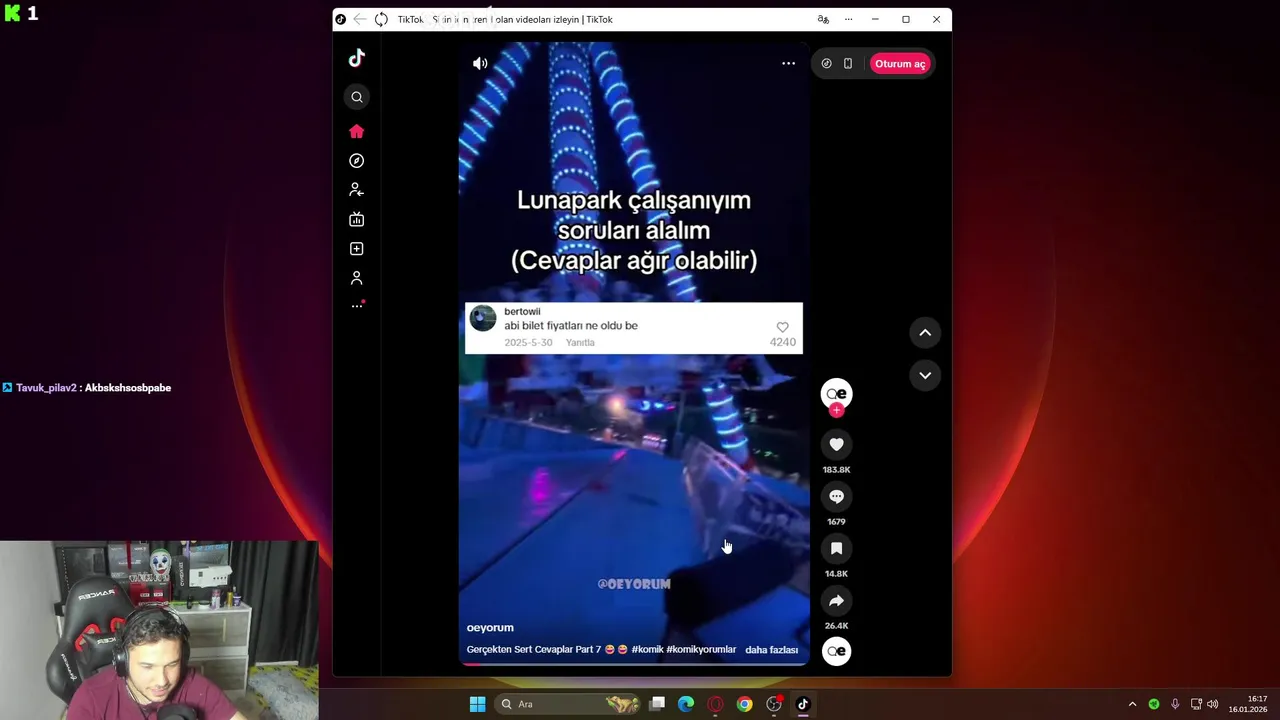Click the 26.4K share count
The image size is (1280, 720).
tap(837, 626)
